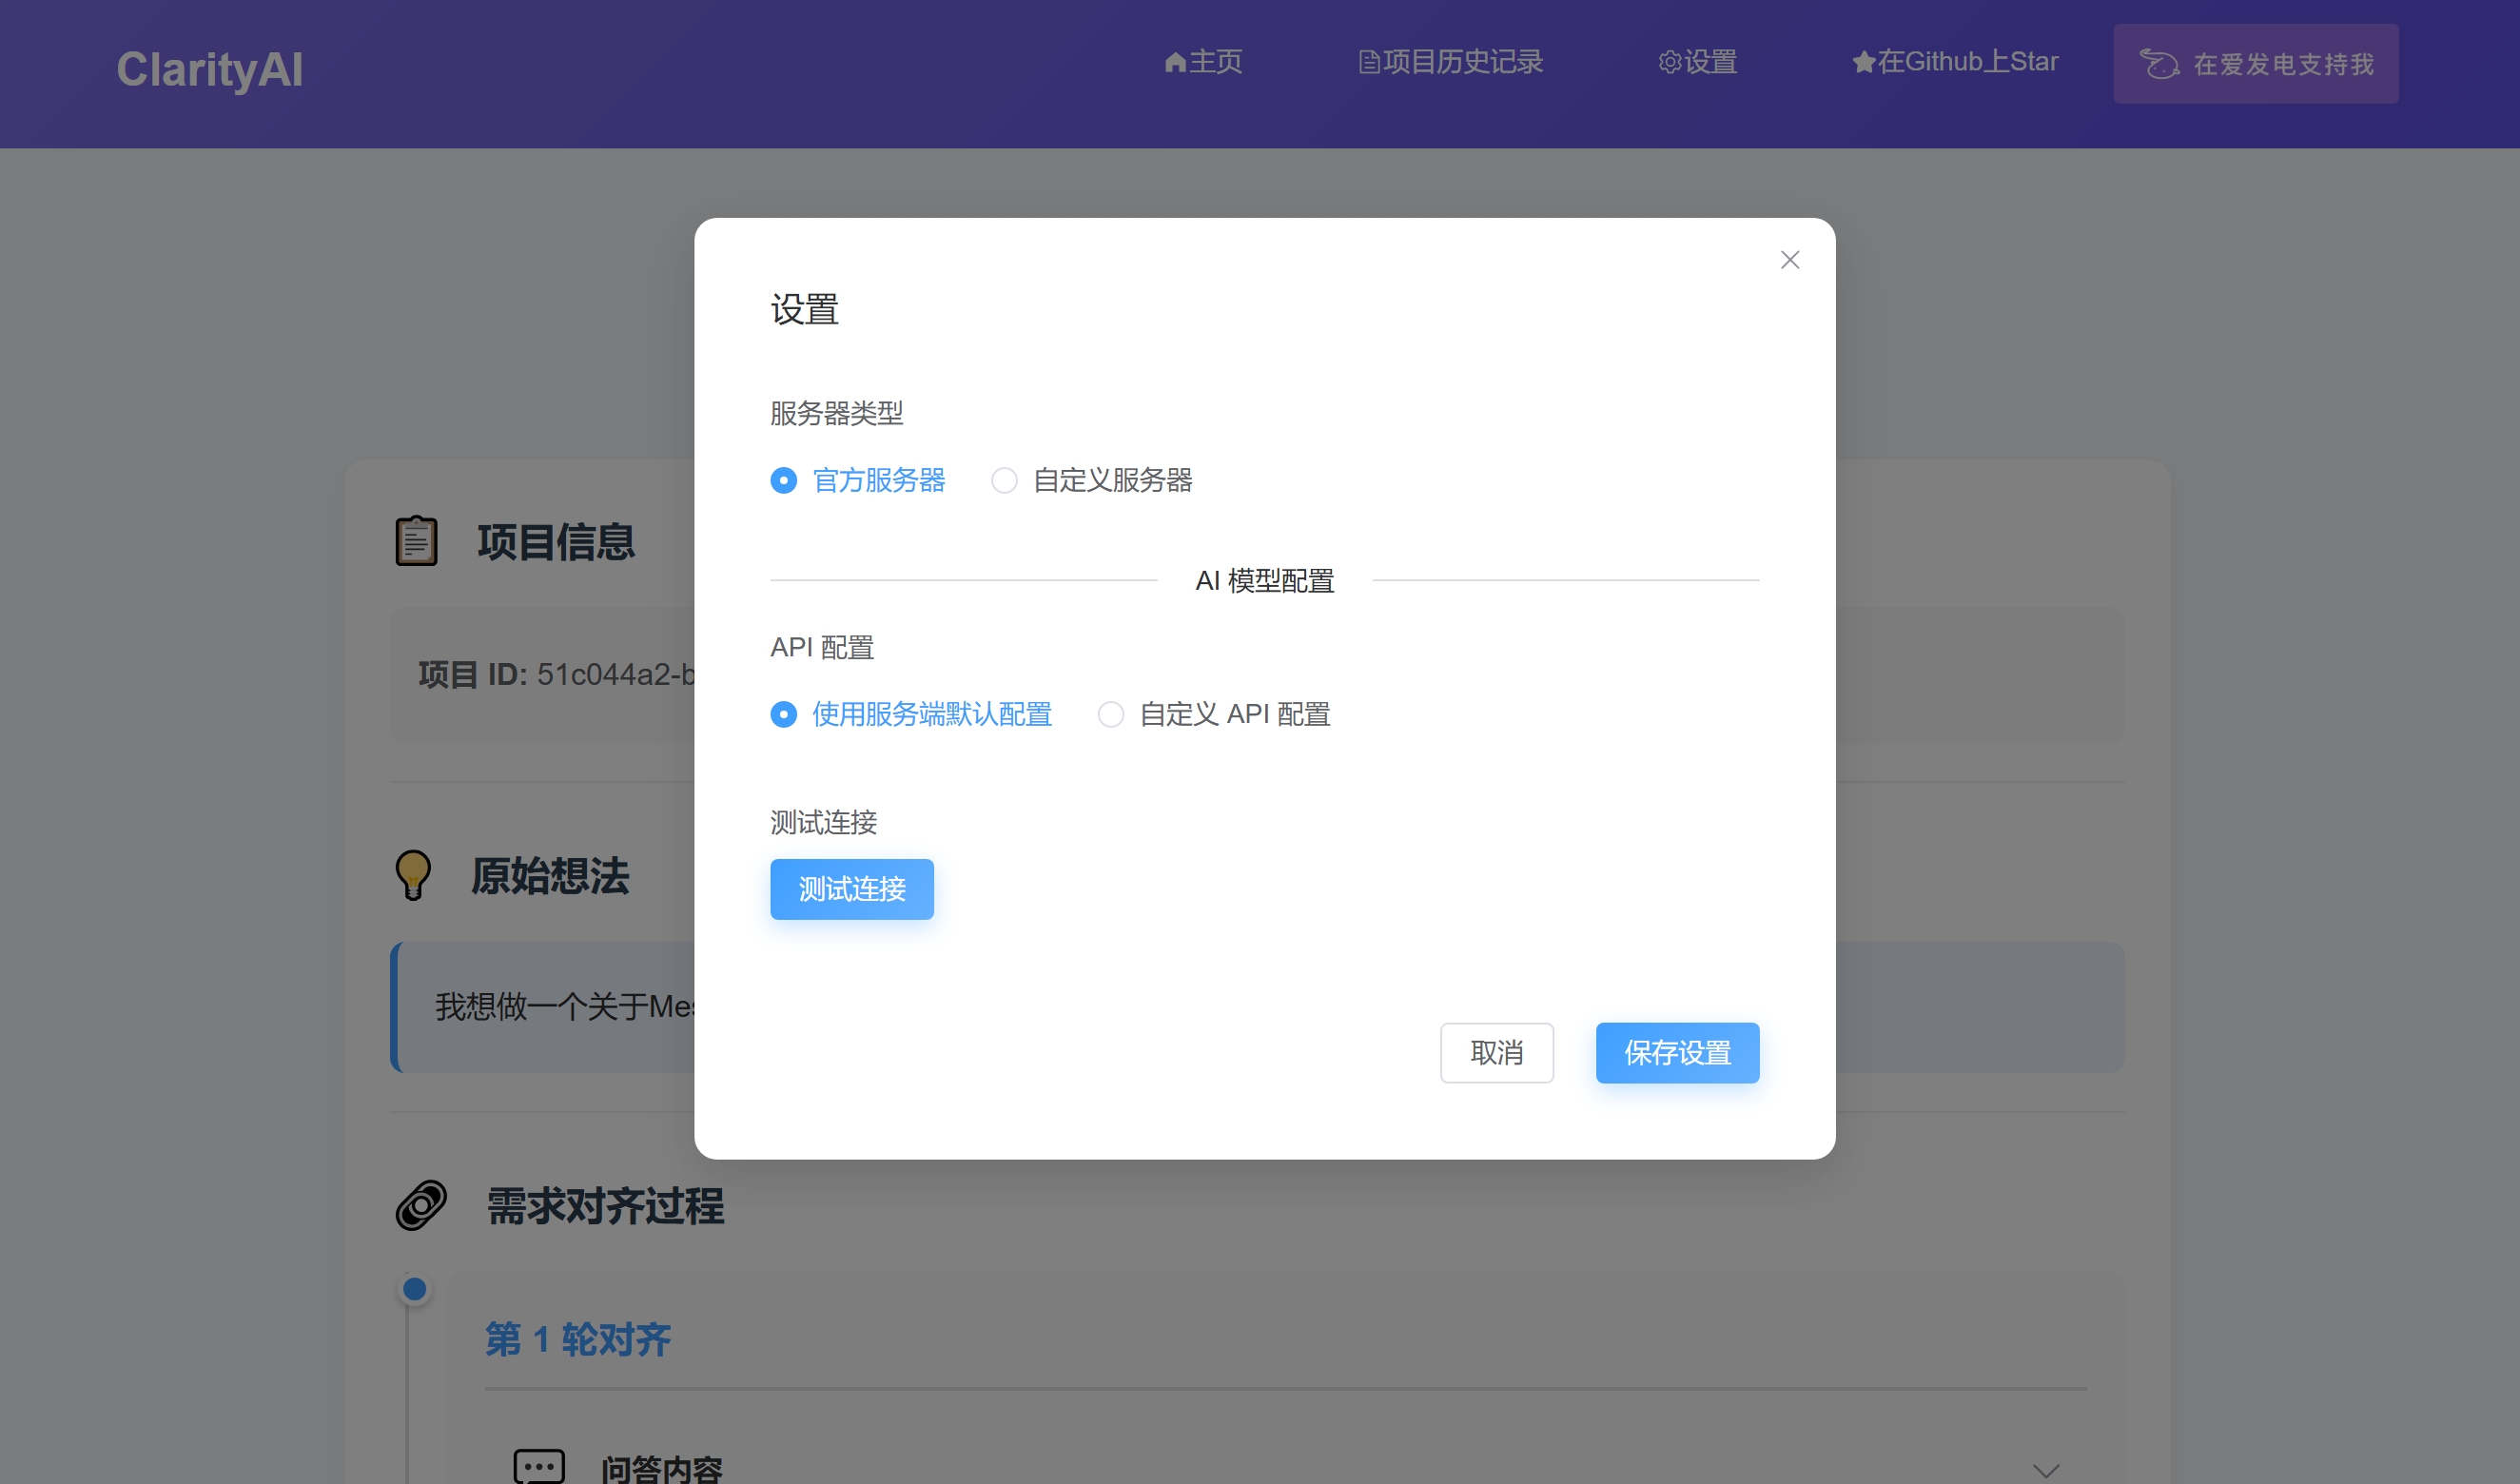Click the star icon beside Github

[1863, 62]
